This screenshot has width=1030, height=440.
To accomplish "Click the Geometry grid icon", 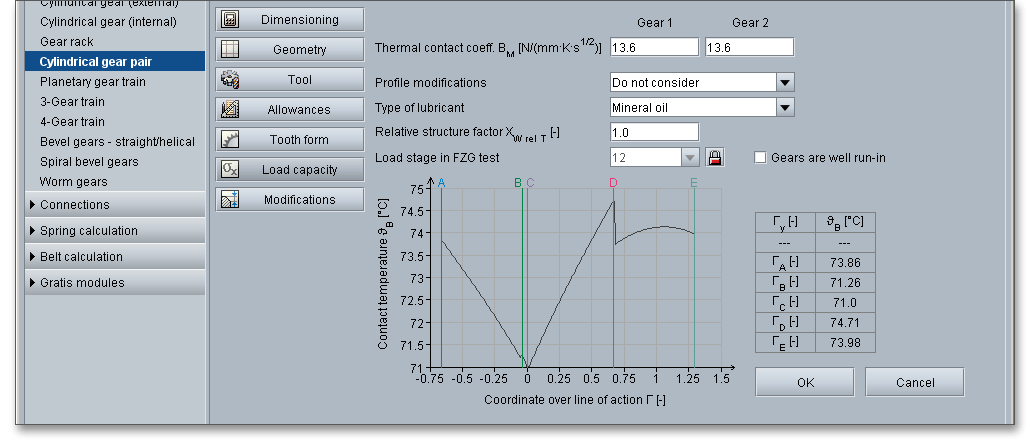I will pos(229,49).
